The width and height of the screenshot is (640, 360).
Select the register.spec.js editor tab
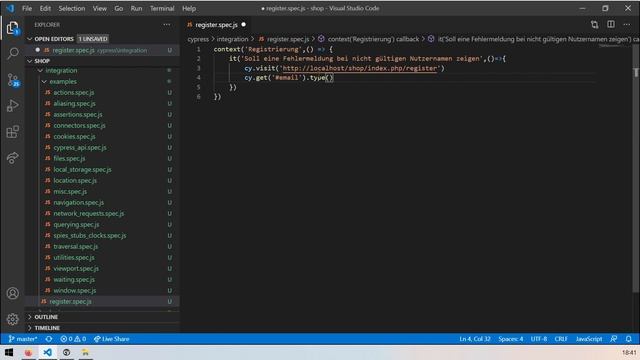(x=216, y=24)
